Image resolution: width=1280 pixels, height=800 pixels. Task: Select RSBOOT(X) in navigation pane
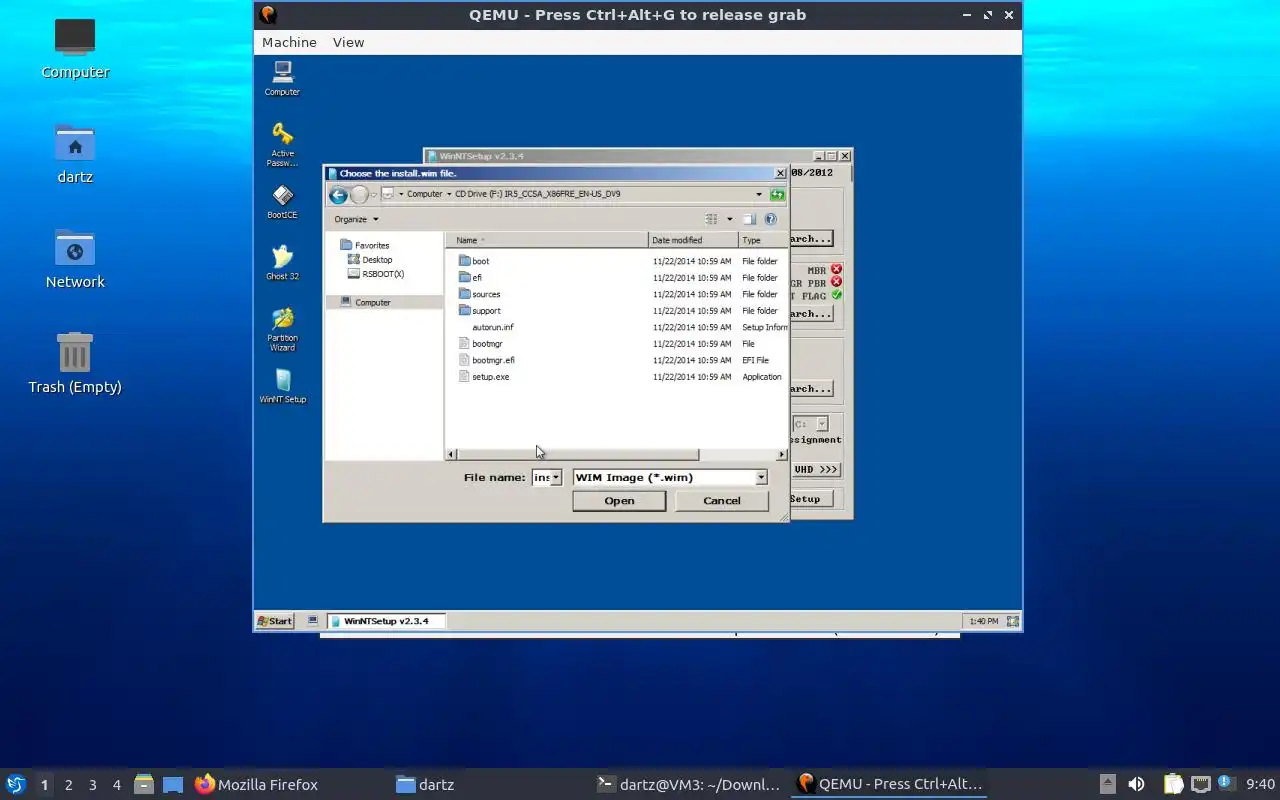[x=376, y=274]
